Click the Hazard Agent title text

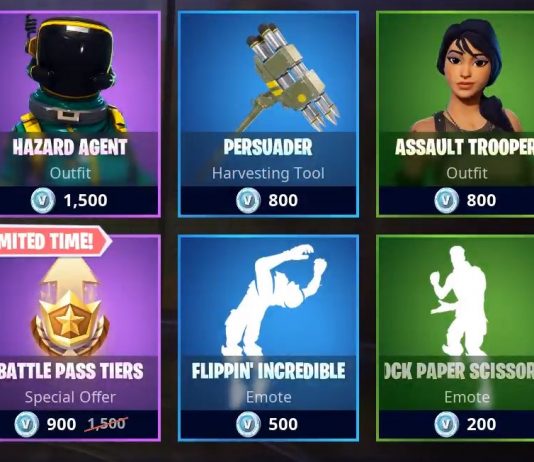click(x=70, y=147)
